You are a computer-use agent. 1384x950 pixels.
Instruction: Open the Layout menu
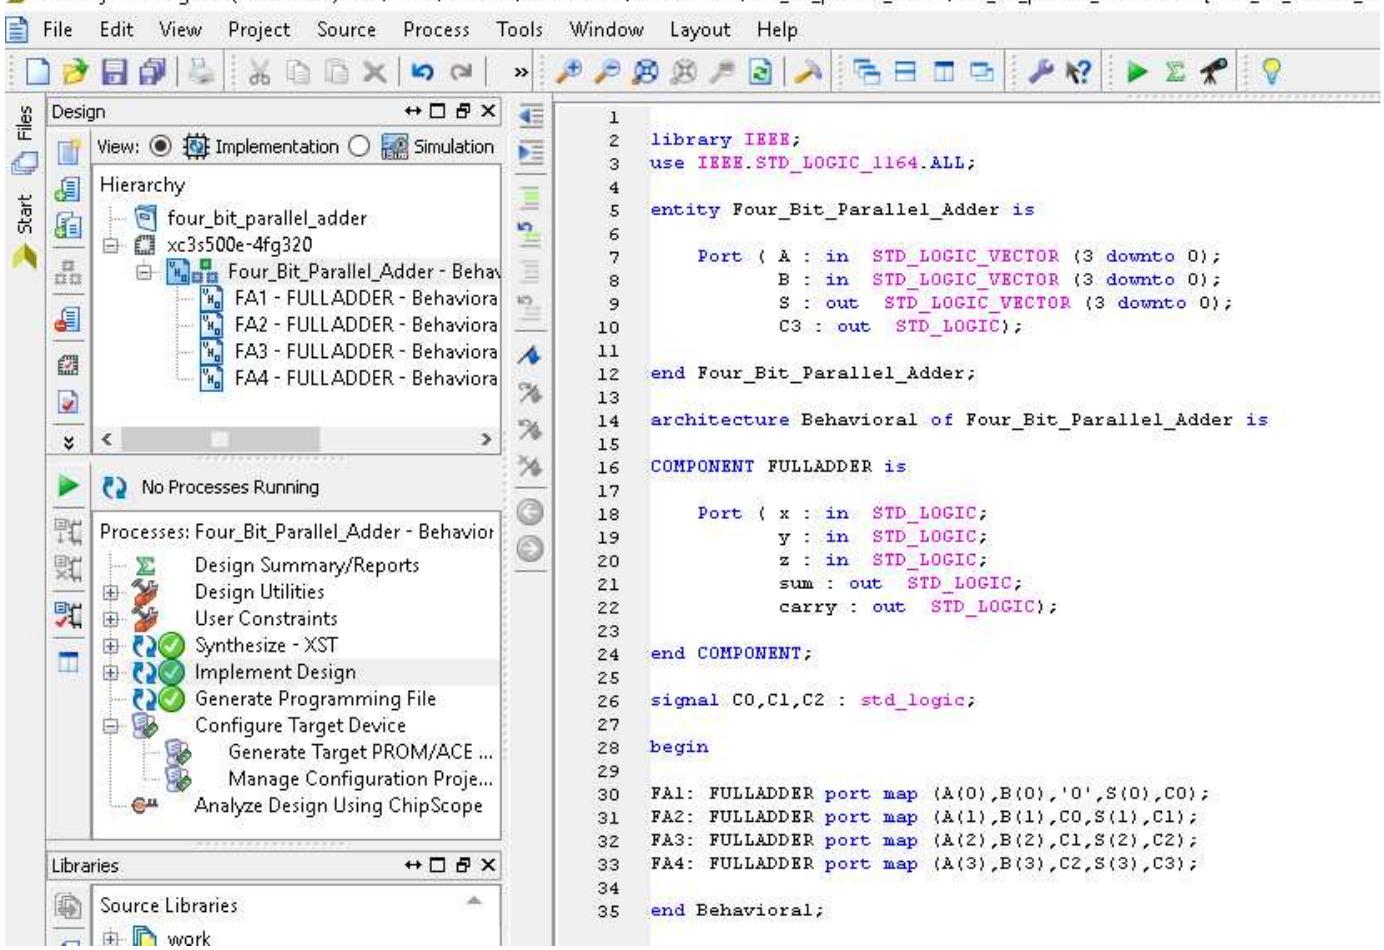pyautogui.click(x=700, y=30)
